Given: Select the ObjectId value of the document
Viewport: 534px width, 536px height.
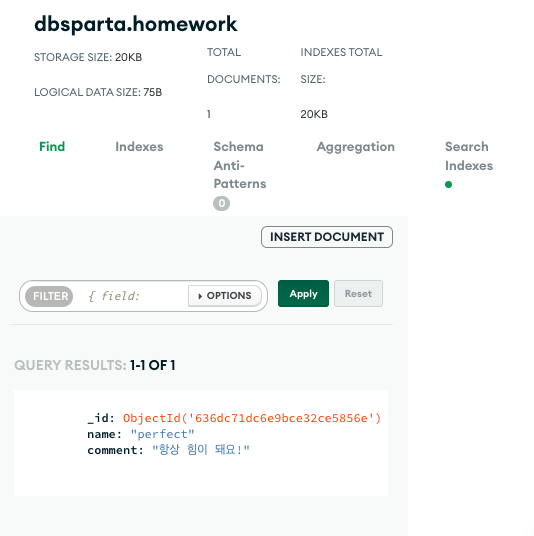Looking at the screenshot, I should (x=252, y=418).
